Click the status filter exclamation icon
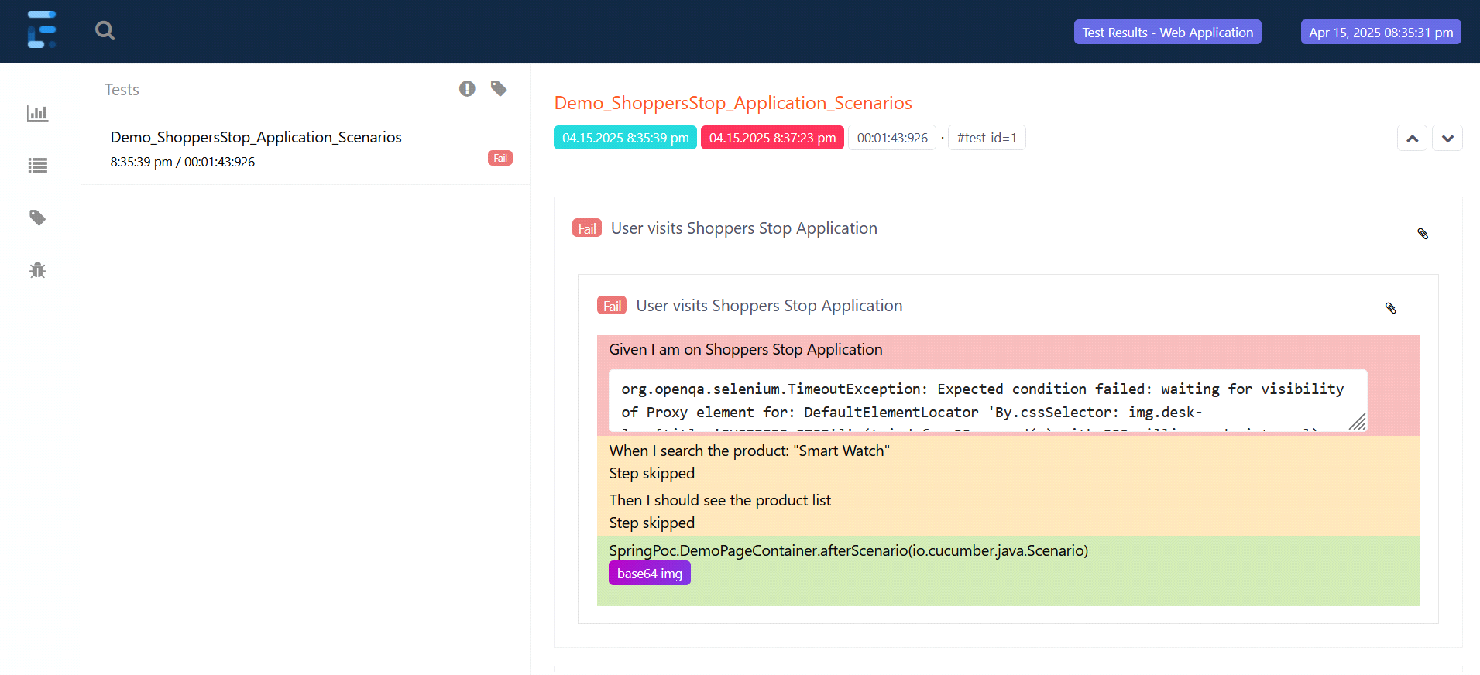Viewport: 1480px width, 675px height. pyautogui.click(x=467, y=89)
